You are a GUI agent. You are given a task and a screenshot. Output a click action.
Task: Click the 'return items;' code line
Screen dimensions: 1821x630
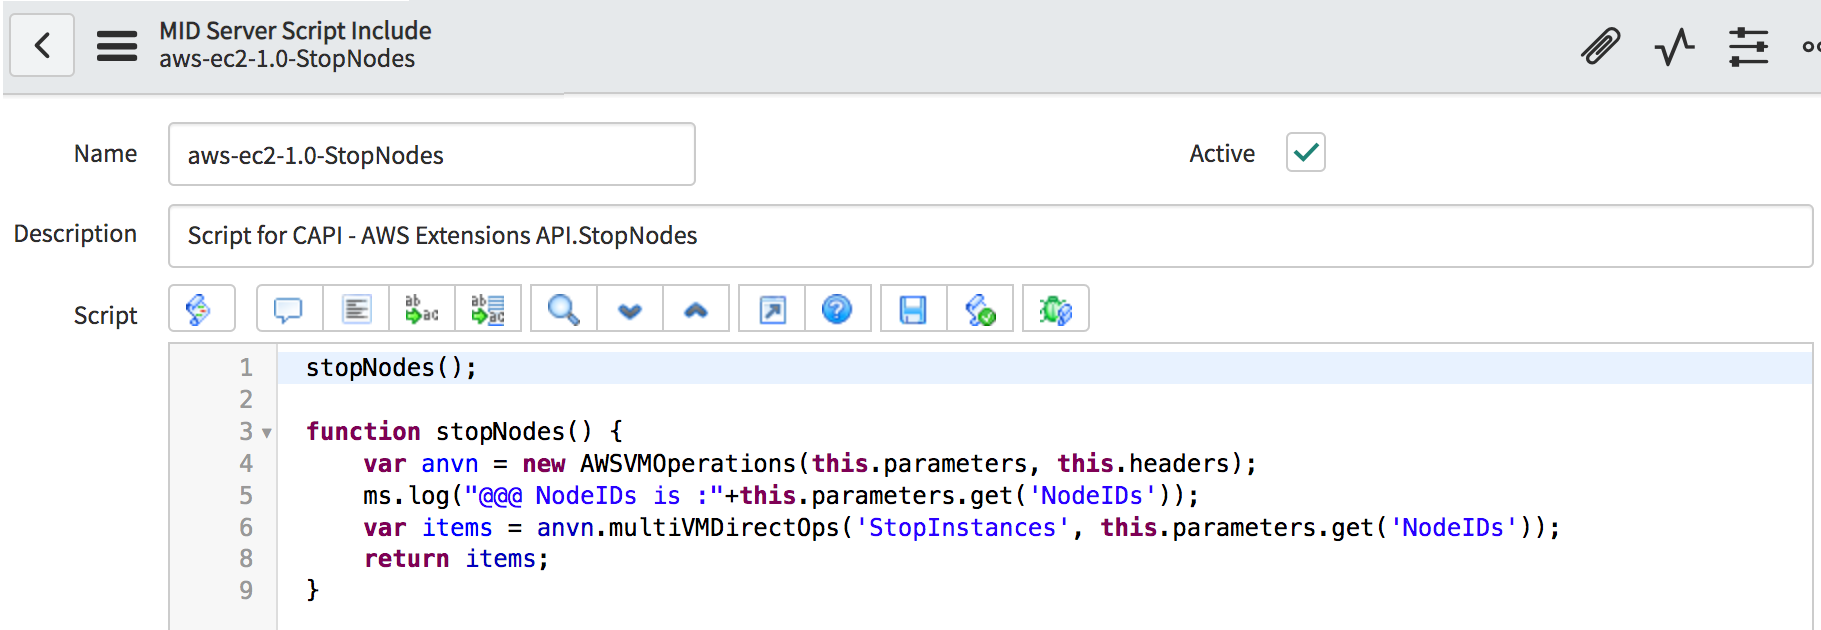point(456,559)
